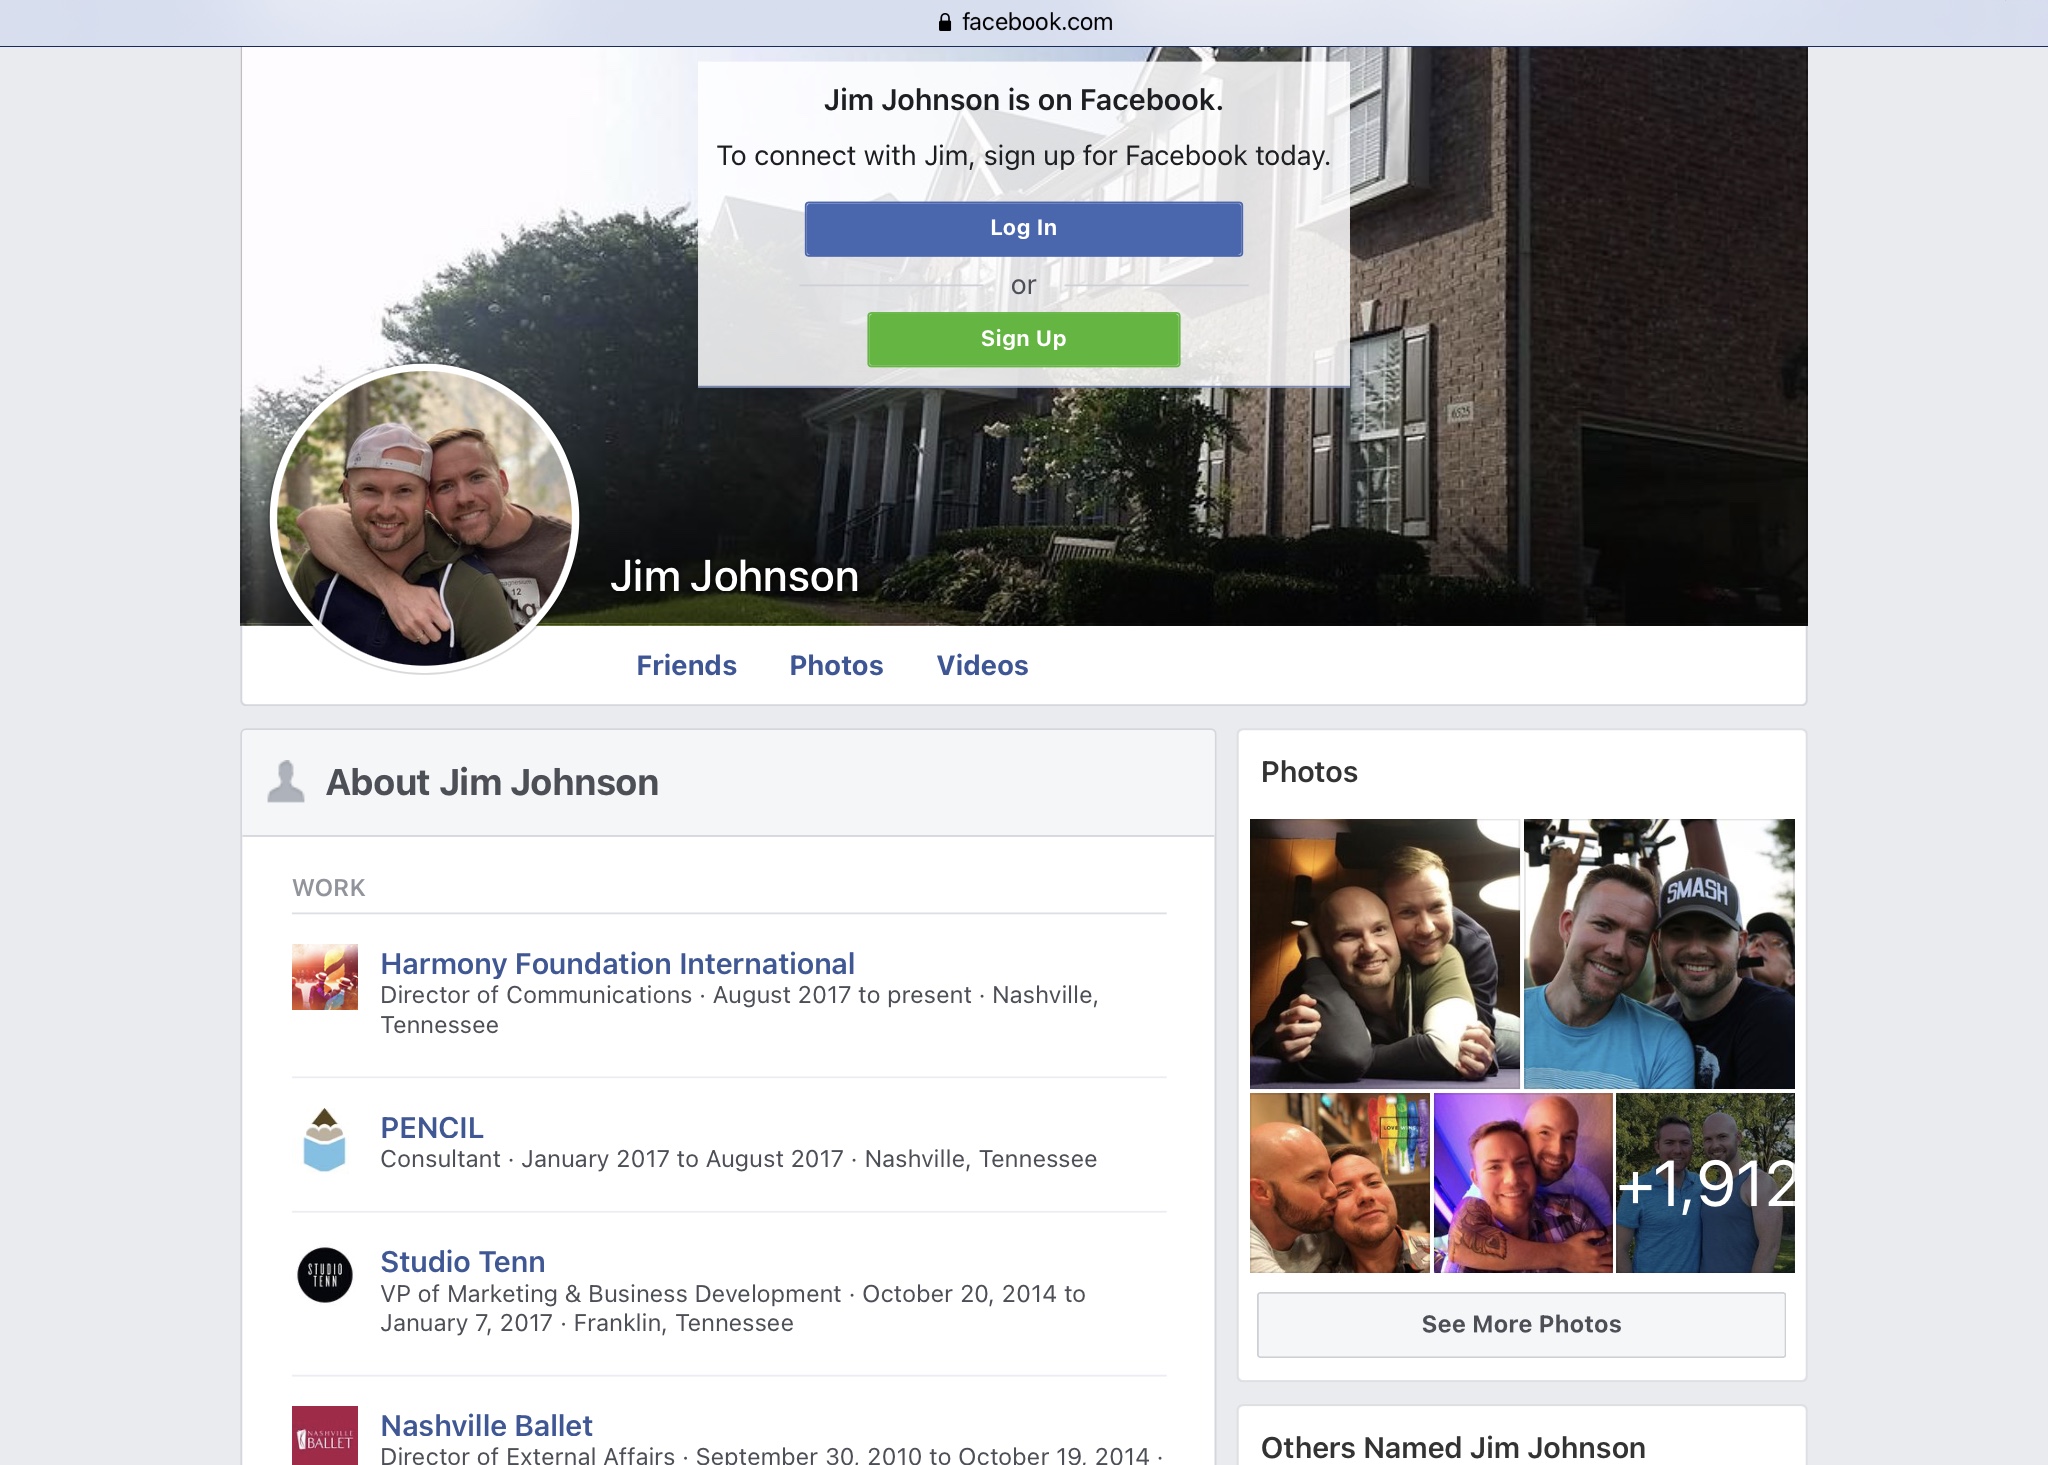Open the +1,912 more photos thumbnail
This screenshot has width=2048, height=1465.
pyautogui.click(x=1705, y=1182)
